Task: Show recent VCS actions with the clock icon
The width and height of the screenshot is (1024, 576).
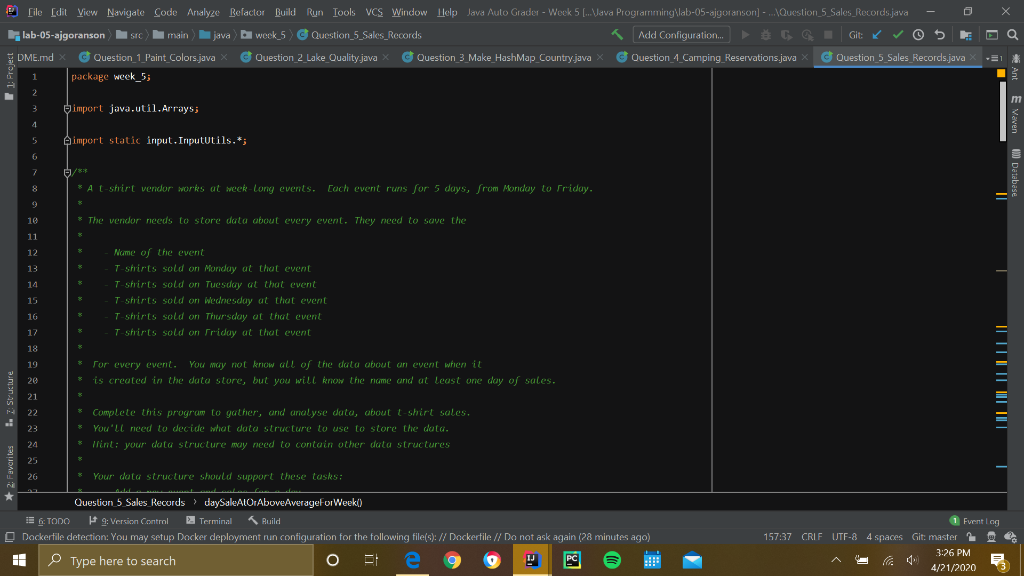Action: 918,33
